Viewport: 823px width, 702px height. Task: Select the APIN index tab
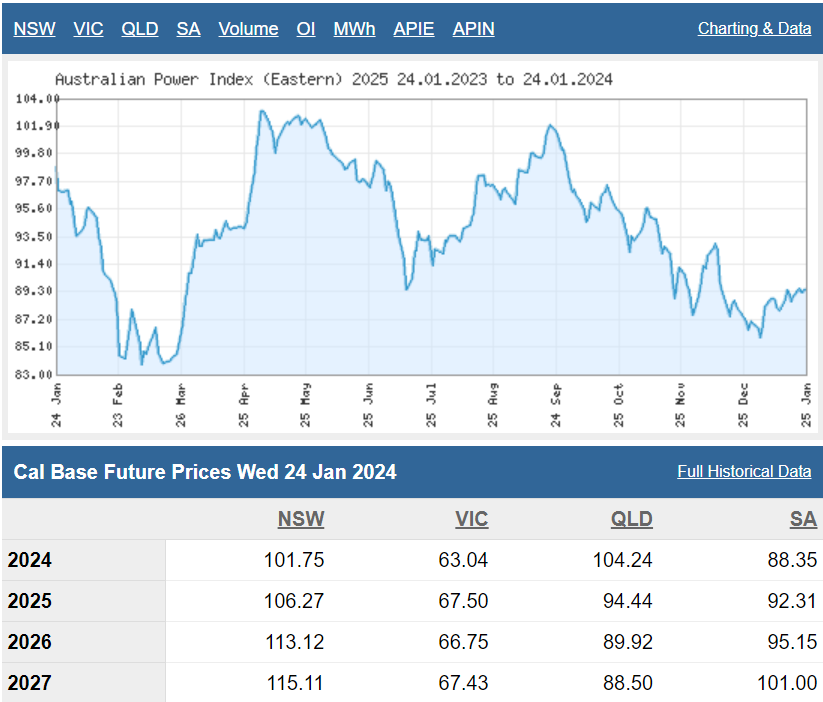coord(473,29)
